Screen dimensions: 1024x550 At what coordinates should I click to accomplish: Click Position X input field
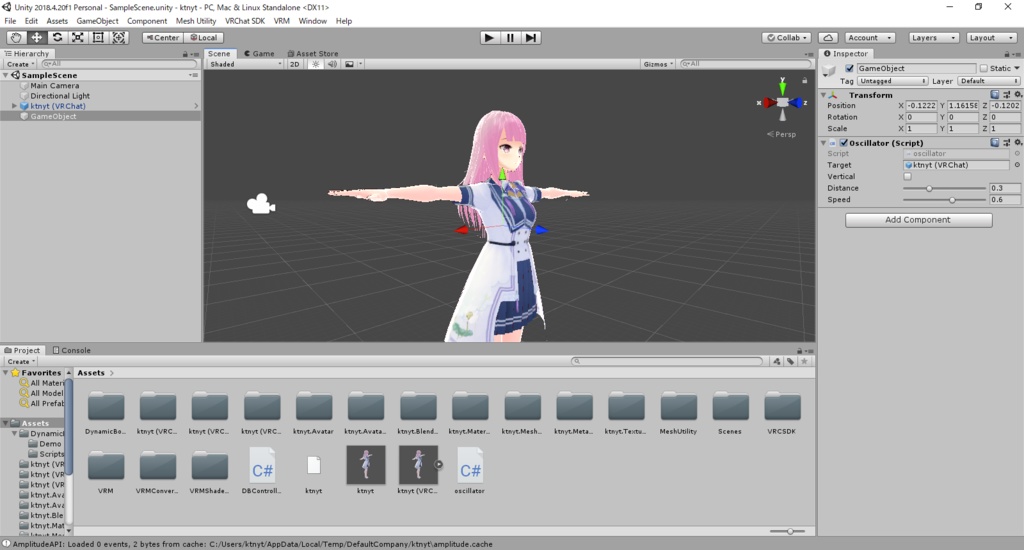point(921,105)
